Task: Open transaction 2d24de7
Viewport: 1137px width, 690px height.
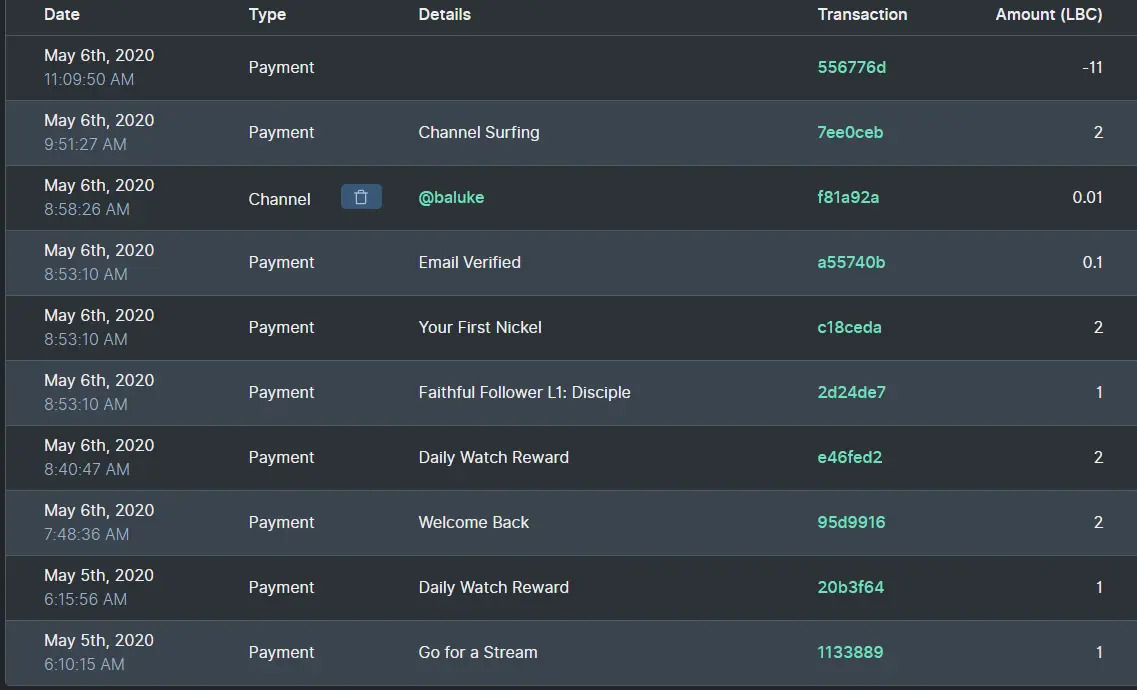Action: tap(851, 392)
